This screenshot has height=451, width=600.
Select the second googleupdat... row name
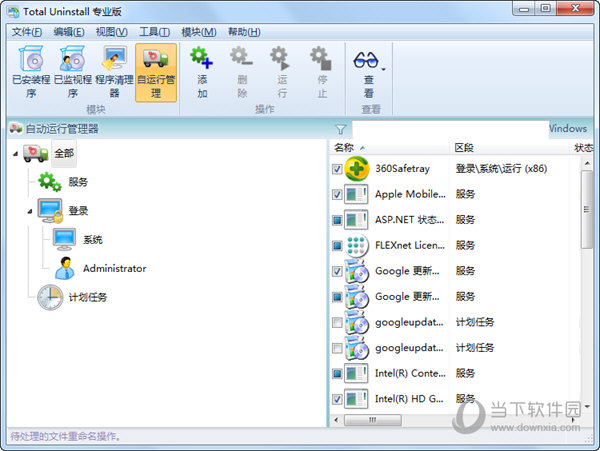(x=409, y=348)
